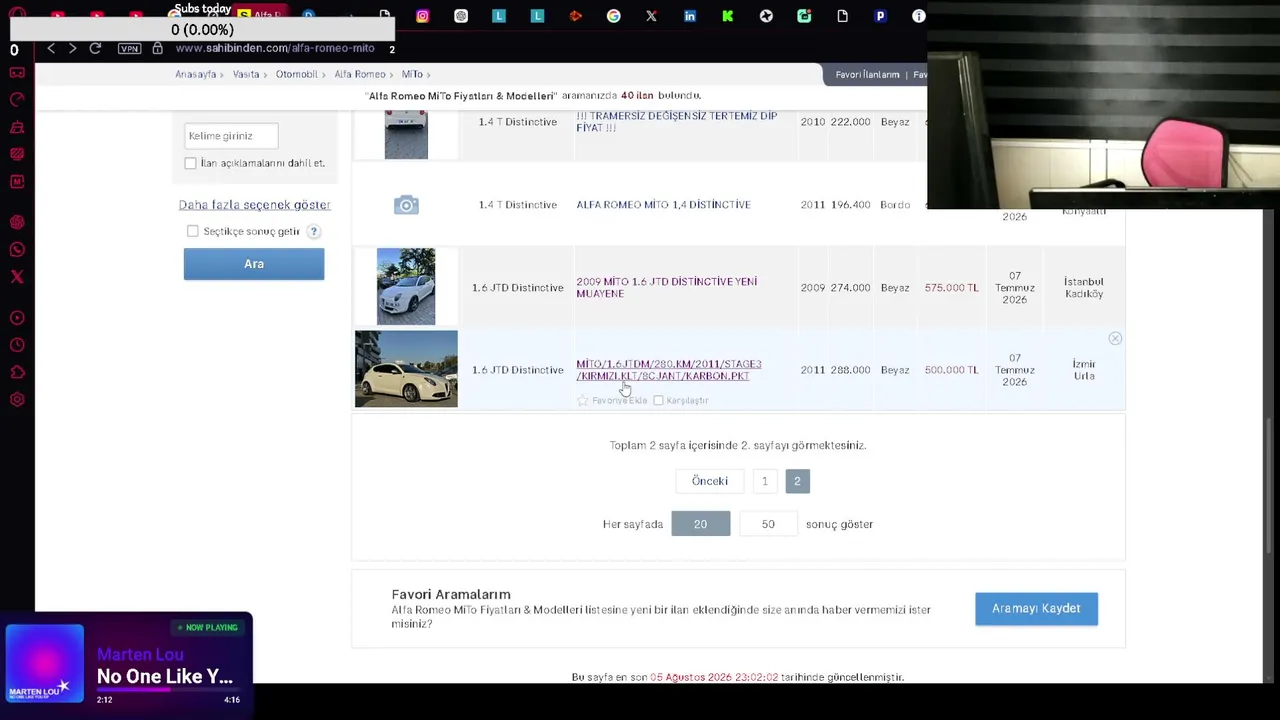Go to results page 1
This screenshot has height=720, width=1280.
point(765,481)
